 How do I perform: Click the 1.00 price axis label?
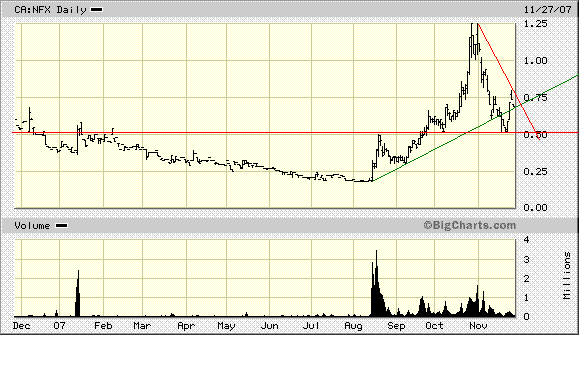click(x=535, y=61)
